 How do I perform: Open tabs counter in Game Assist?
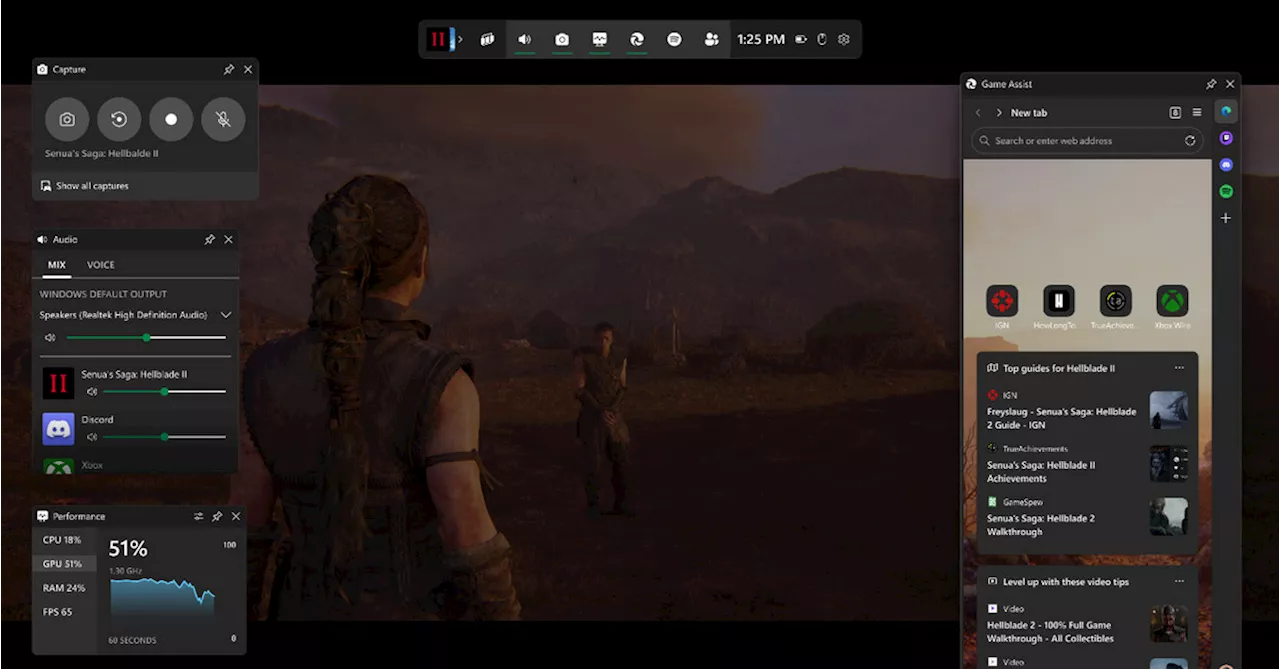coord(1176,113)
